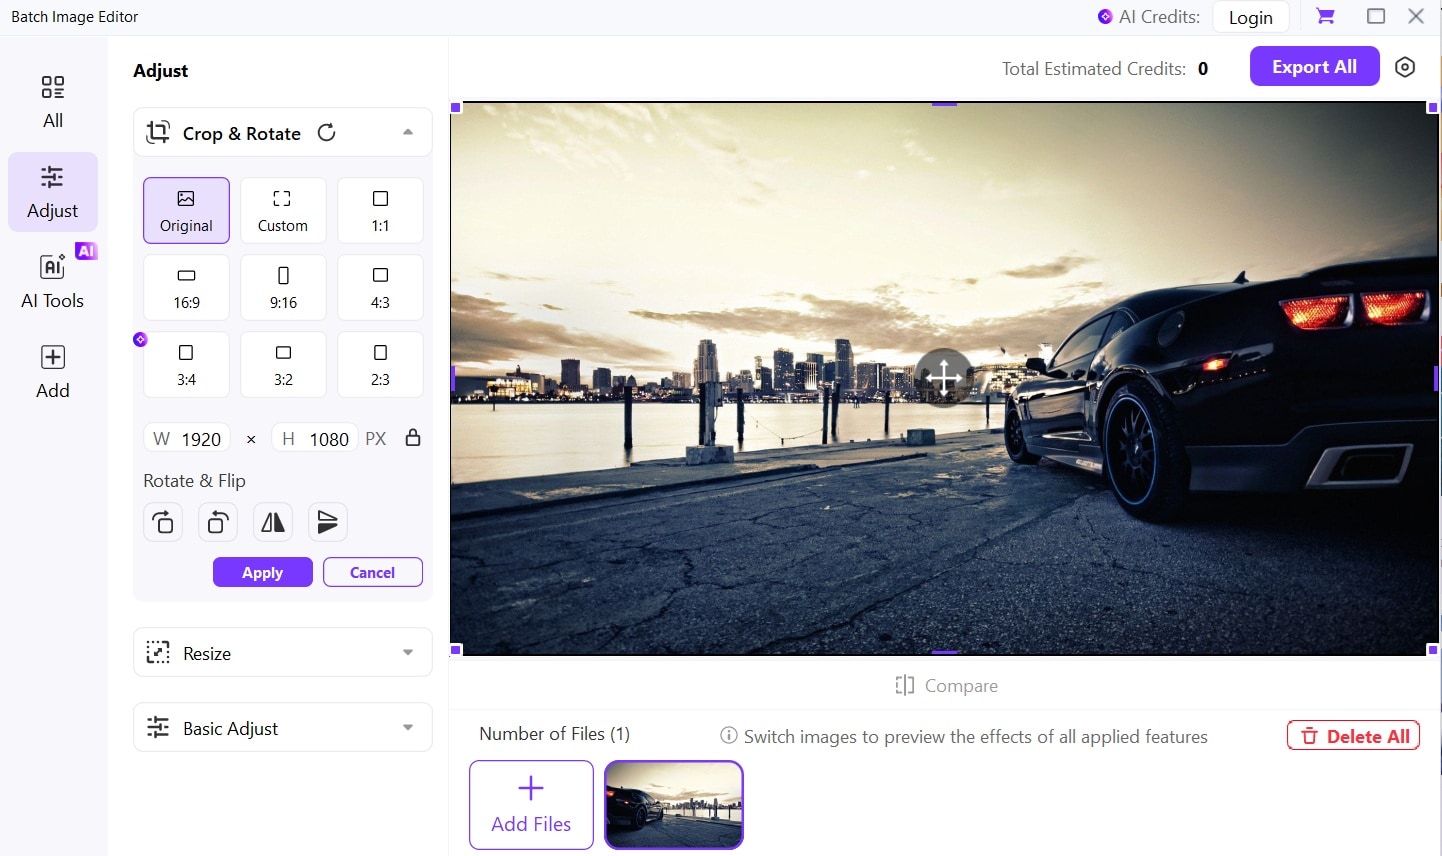Rotate image clockwise

(x=163, y=522)
